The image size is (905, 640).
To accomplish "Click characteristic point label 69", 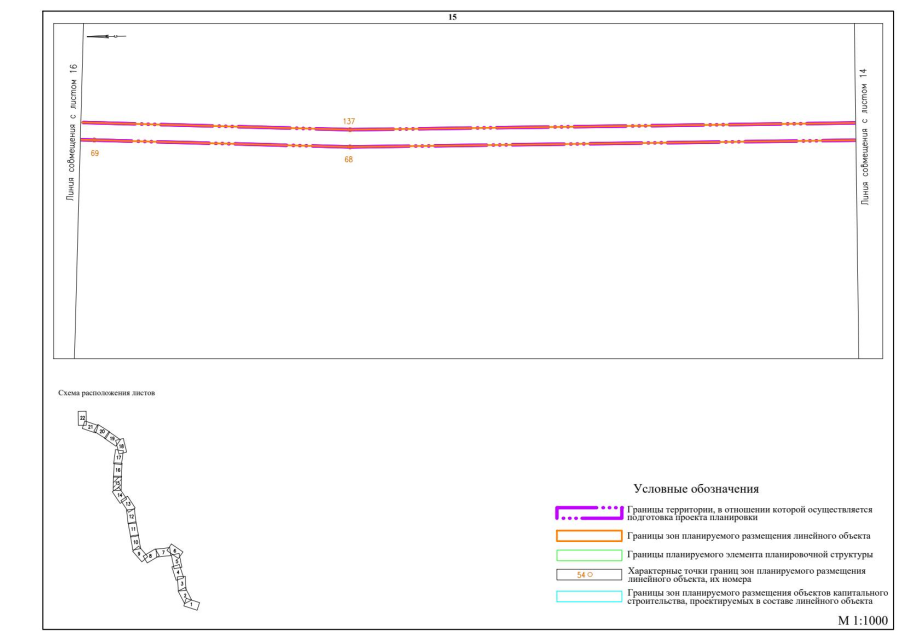I will point(94,153).
